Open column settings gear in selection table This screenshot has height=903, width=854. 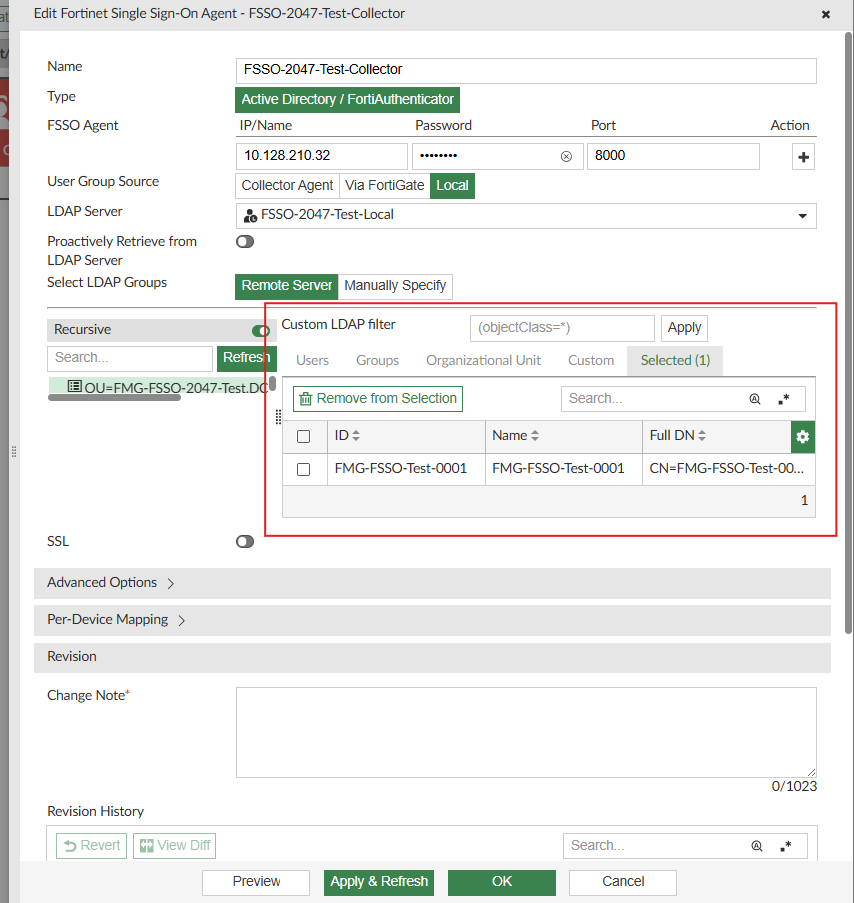point(803,437)
